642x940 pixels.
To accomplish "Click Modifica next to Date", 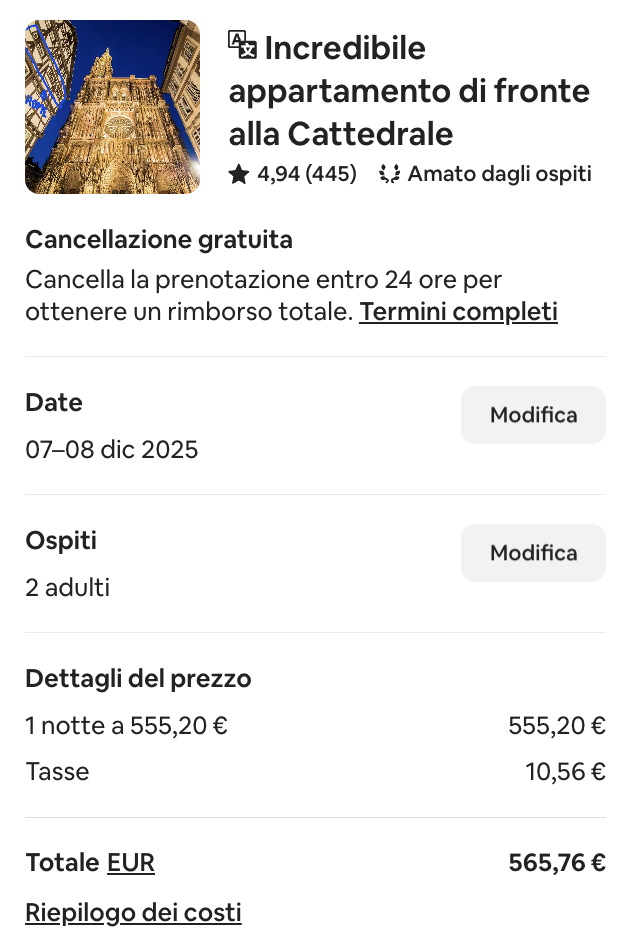I will pyautogui.click(x=533, y=414).
